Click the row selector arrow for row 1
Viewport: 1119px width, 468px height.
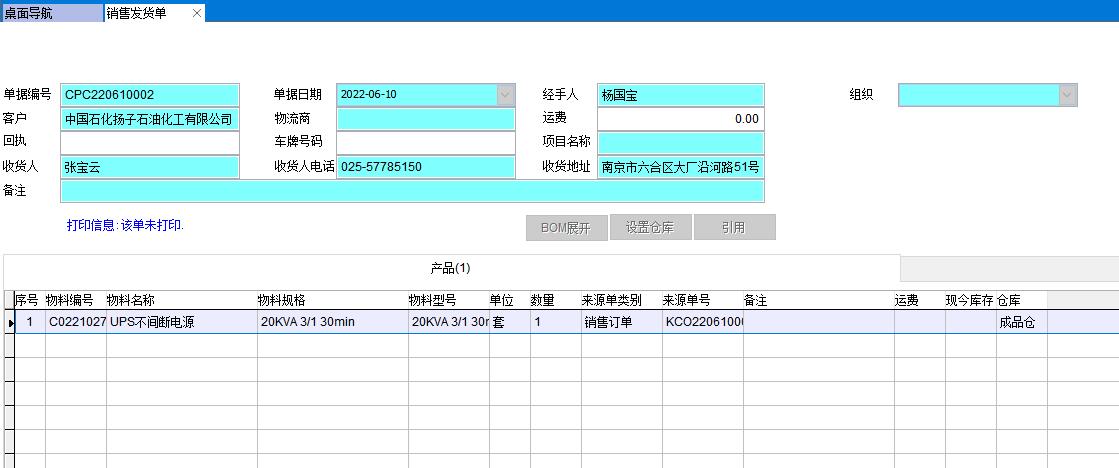click(10, 322)
